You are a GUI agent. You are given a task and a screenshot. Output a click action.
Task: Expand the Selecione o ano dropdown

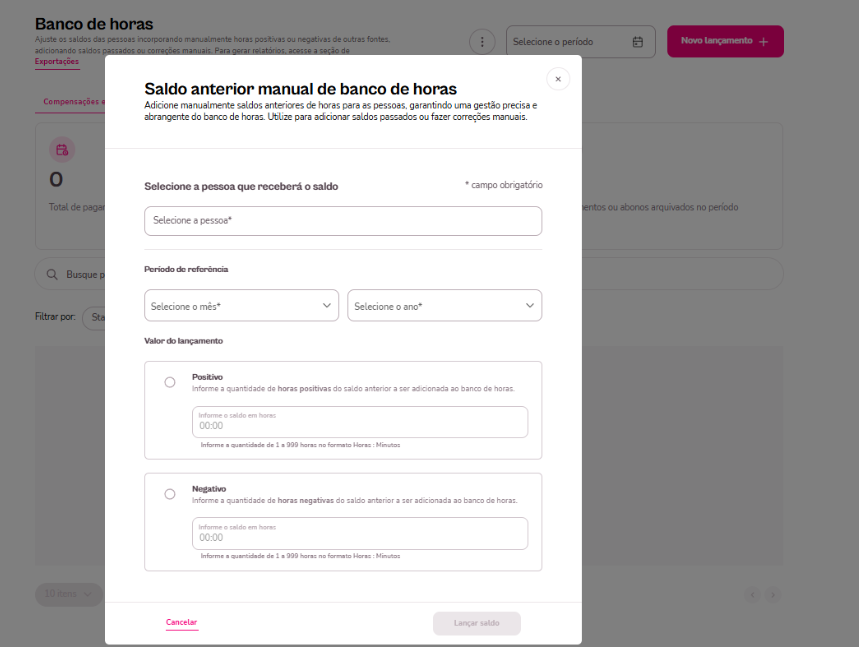pos(444,306)
